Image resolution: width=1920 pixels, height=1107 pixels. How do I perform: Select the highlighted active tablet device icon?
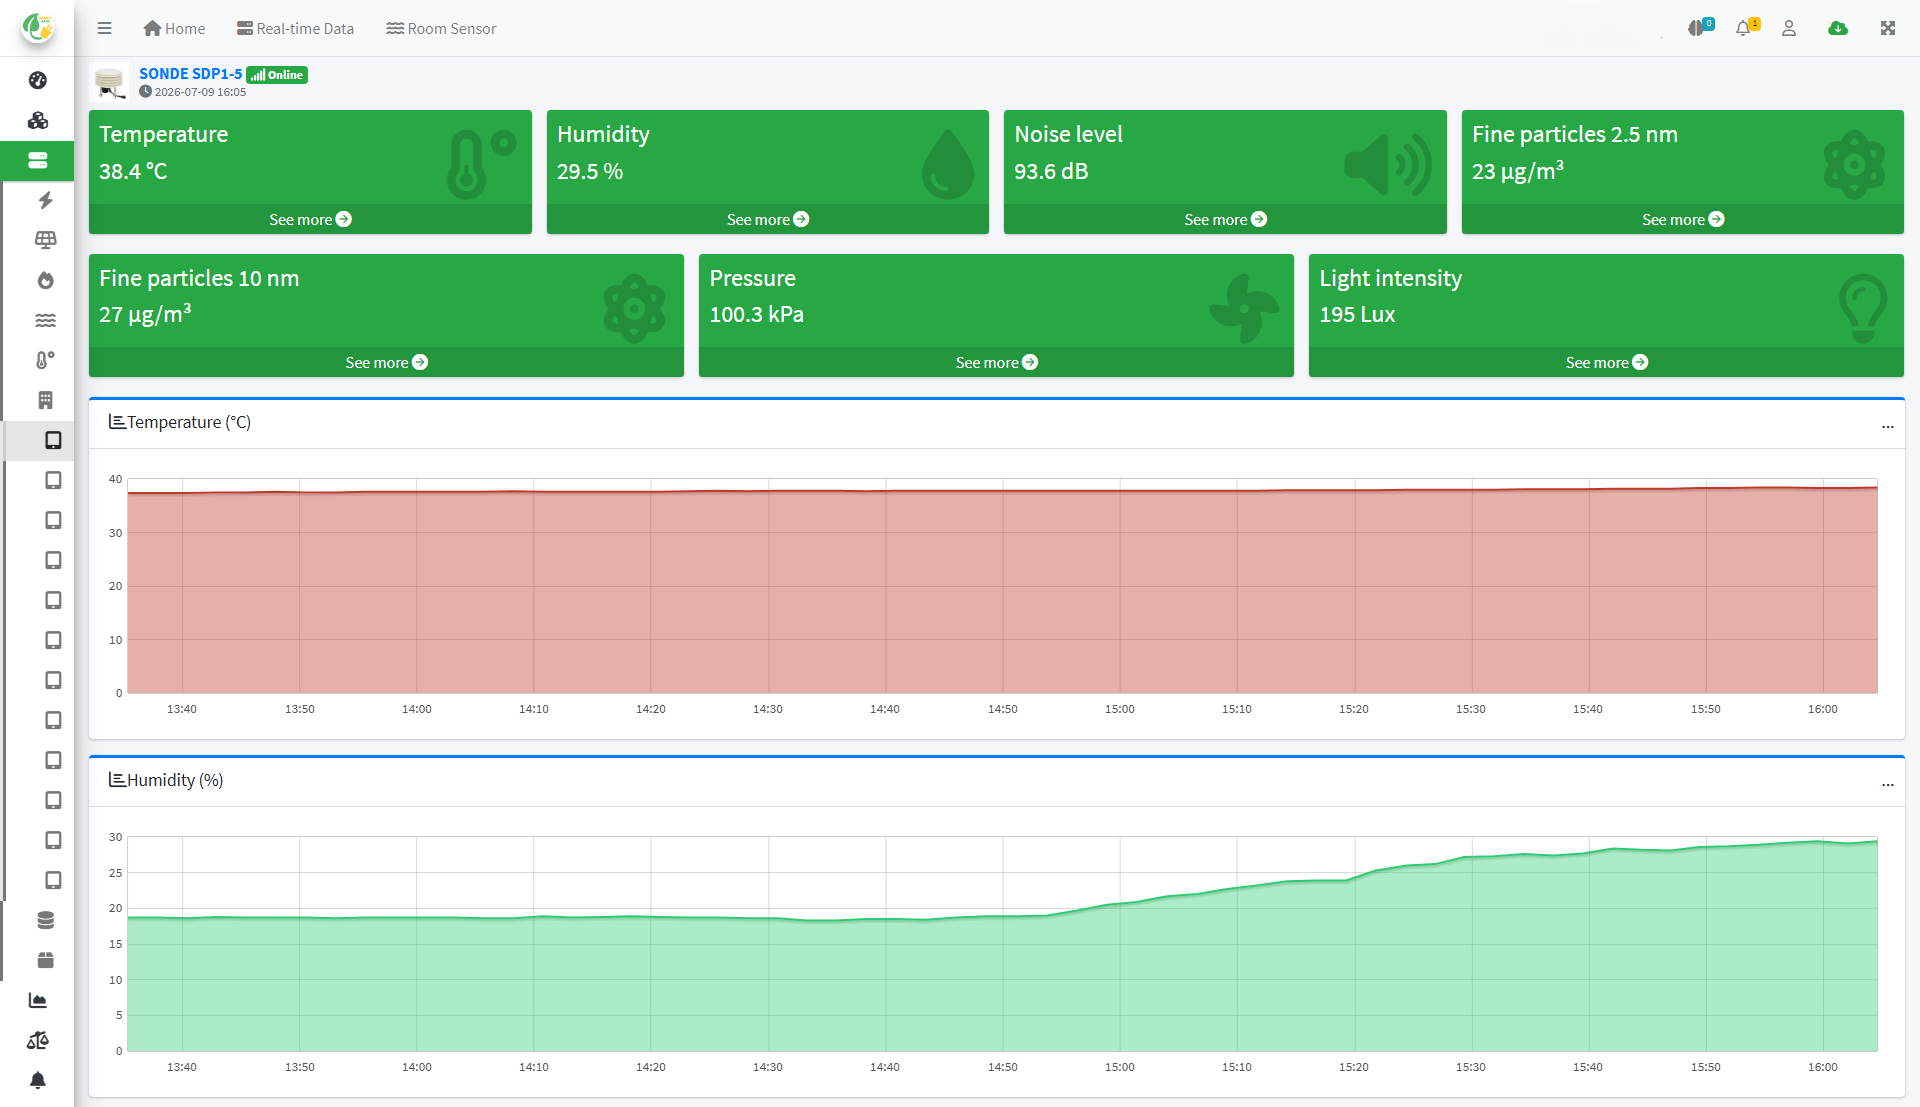coord(53,440)
